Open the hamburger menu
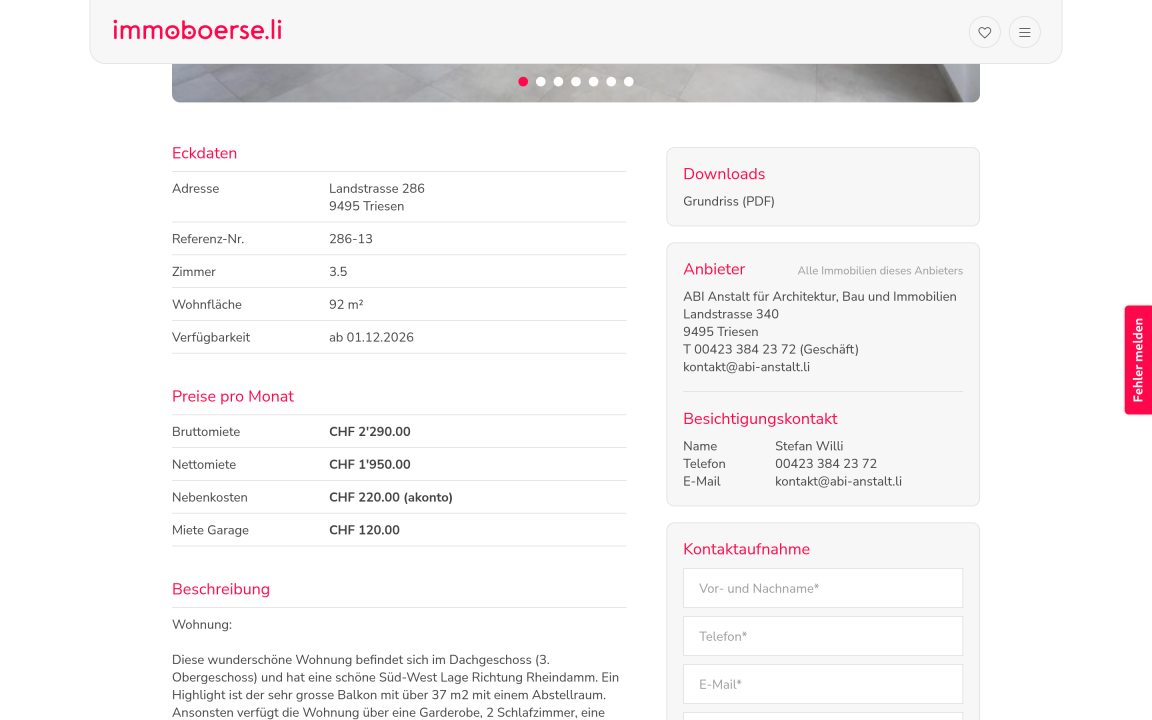1152x720 pixels. 1024,32
